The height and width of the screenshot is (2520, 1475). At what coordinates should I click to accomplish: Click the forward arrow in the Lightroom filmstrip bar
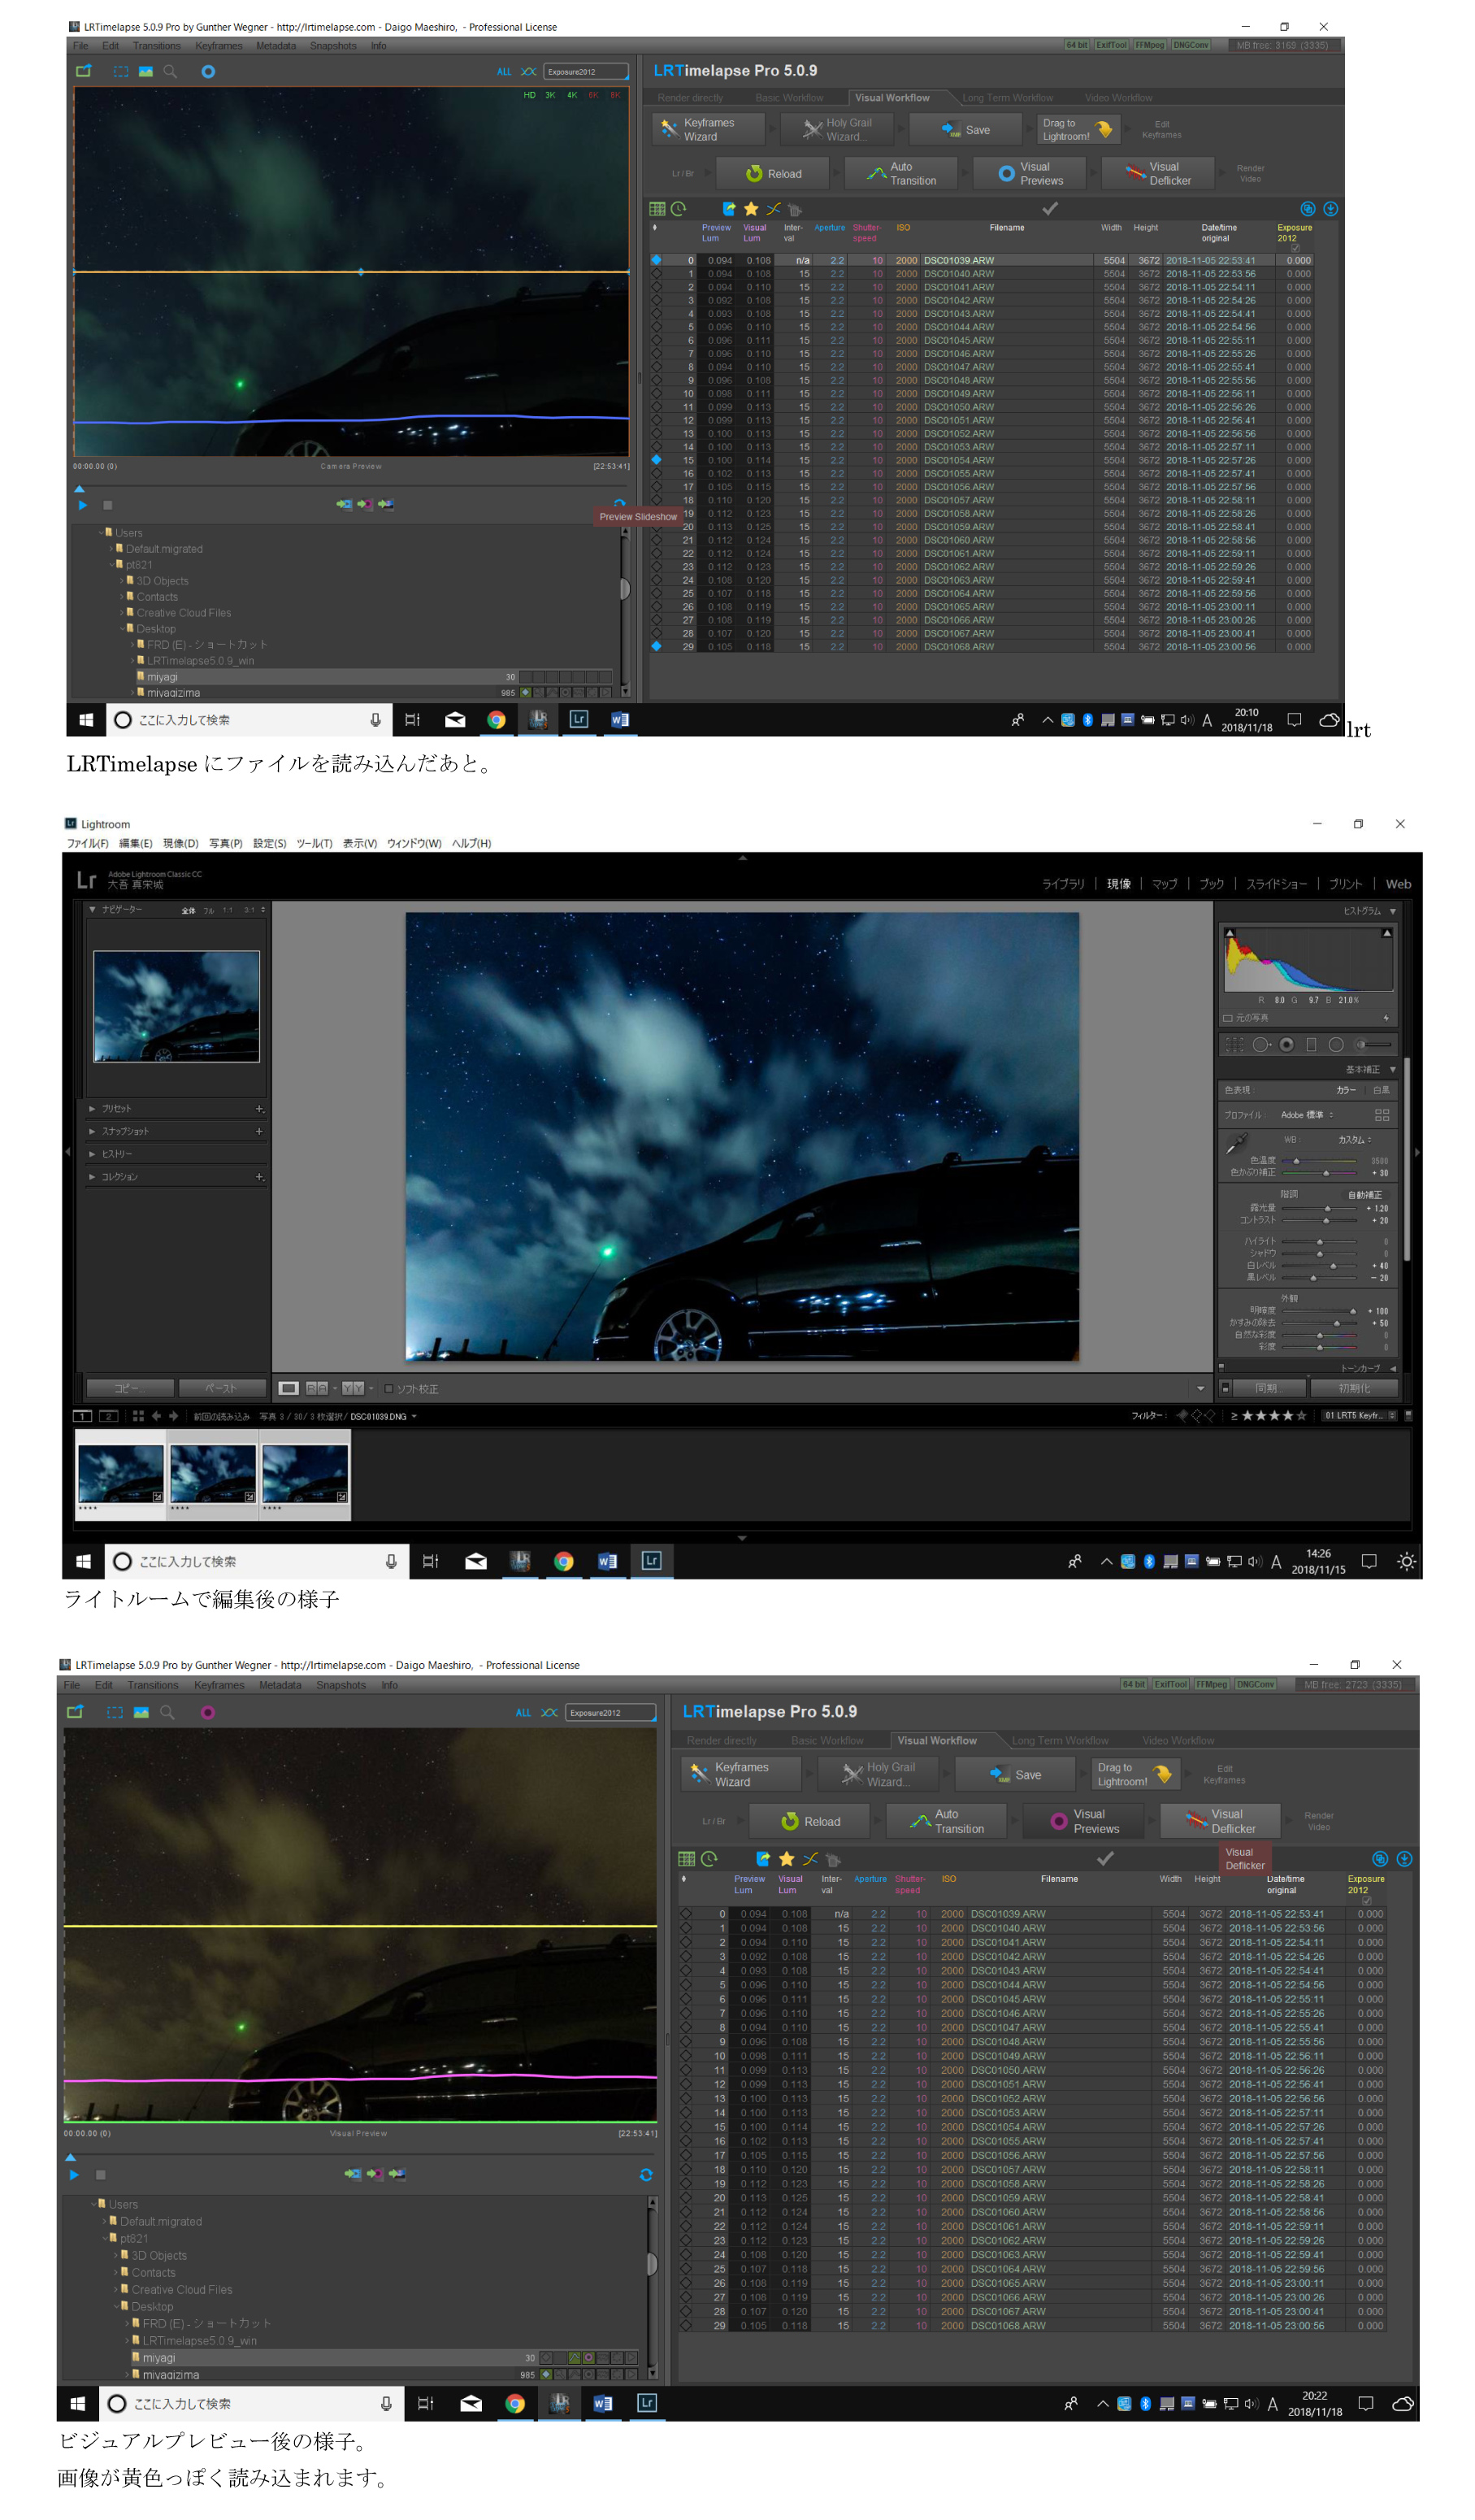pos(174,1416)
